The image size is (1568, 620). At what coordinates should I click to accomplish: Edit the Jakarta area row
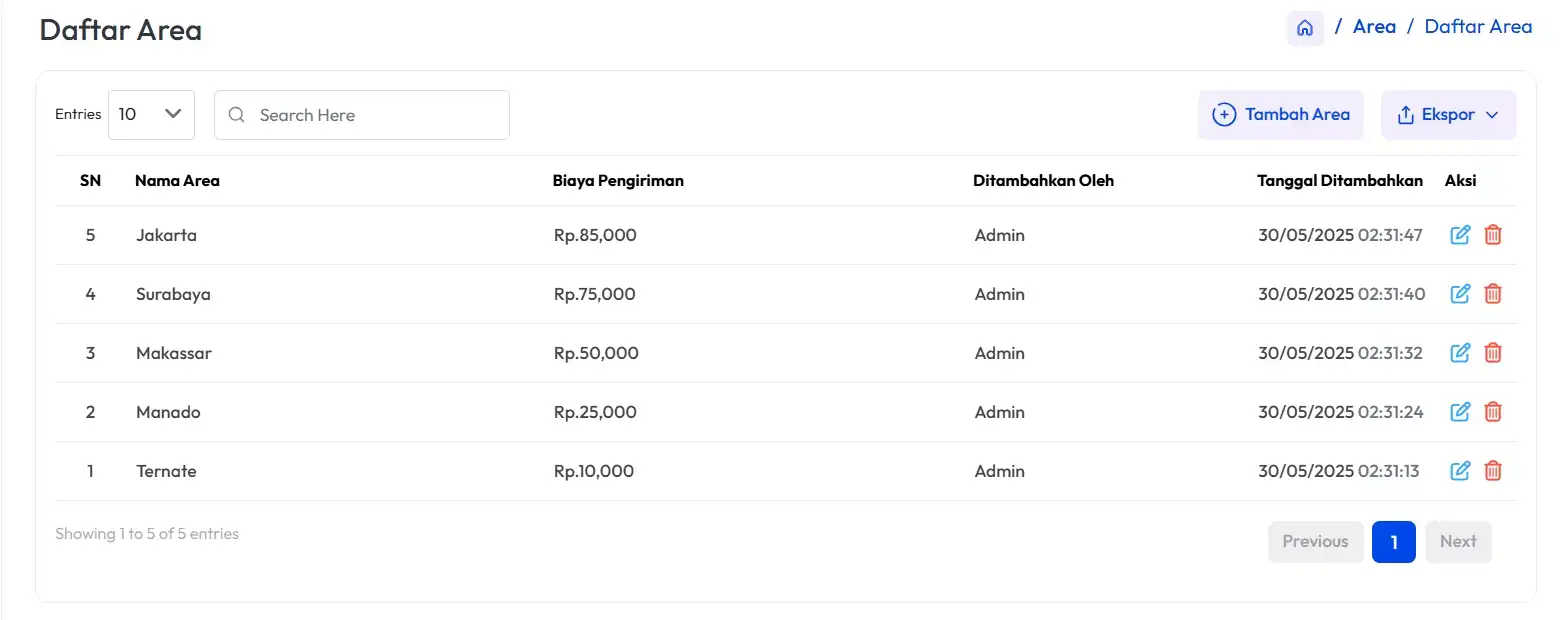(x=1460, y=235)
